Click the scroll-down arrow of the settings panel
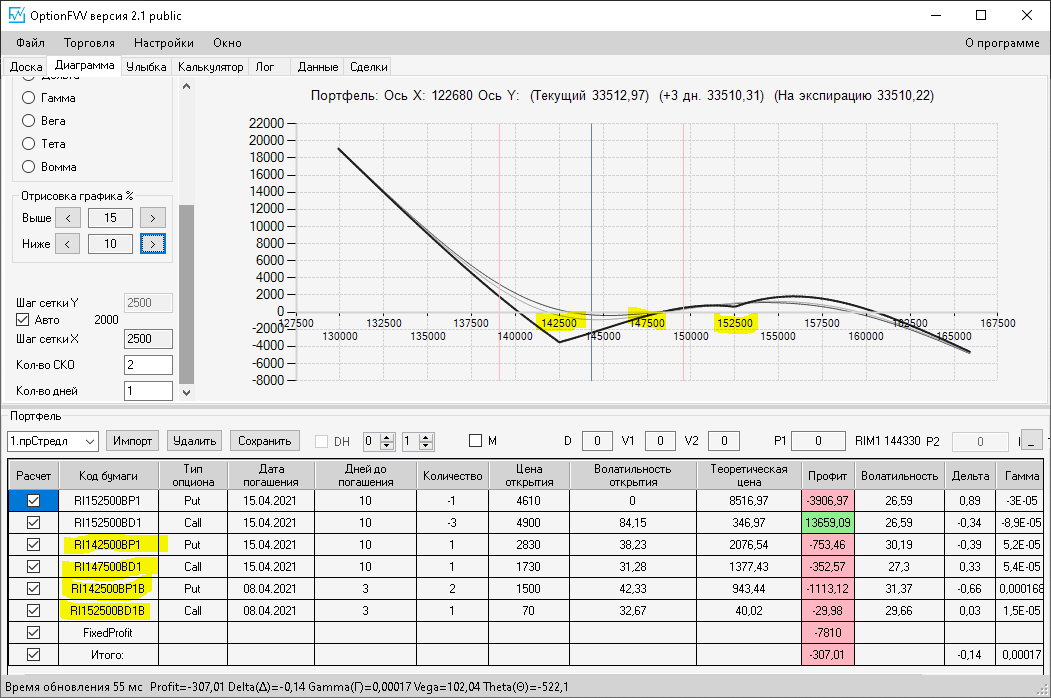 pos(186,393)
